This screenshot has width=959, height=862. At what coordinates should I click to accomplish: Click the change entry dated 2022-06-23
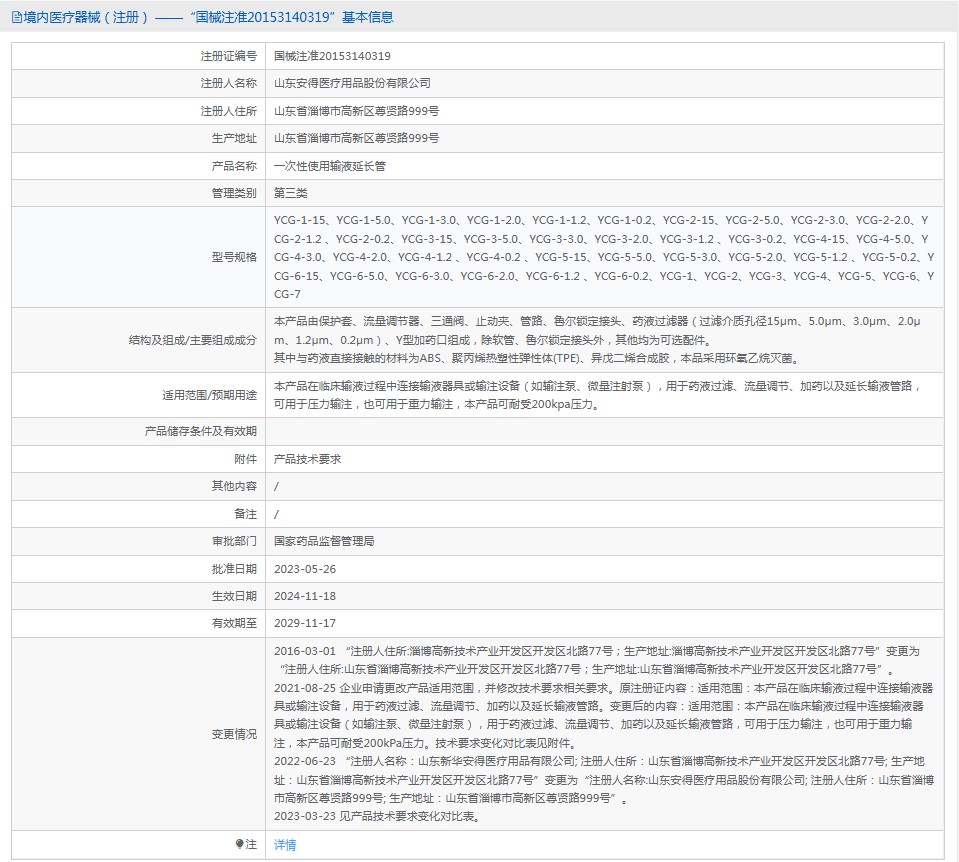[x=604, y=780]
